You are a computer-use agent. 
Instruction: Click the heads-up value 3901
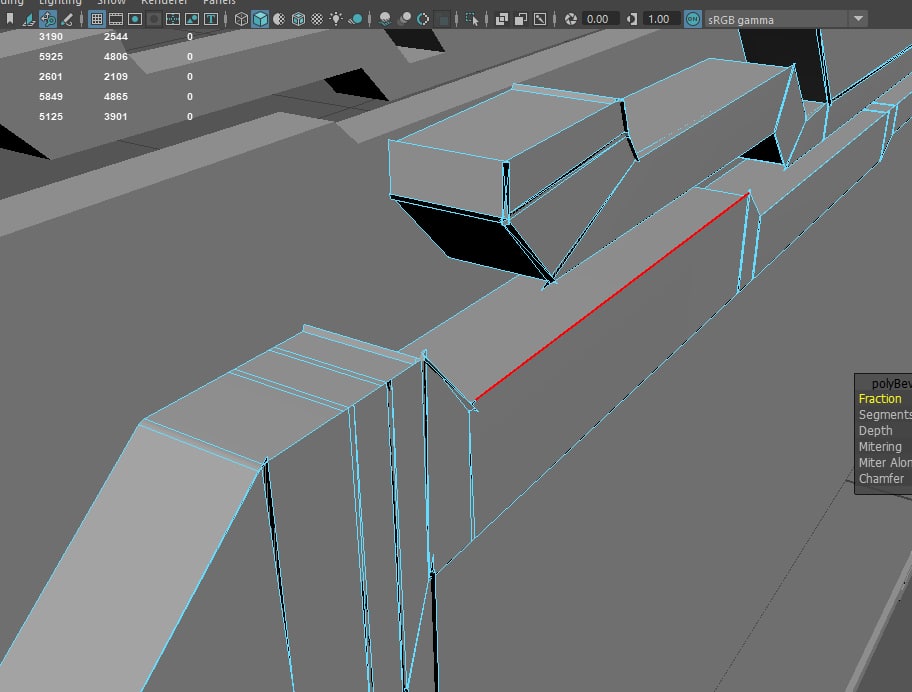click(116, 116)
